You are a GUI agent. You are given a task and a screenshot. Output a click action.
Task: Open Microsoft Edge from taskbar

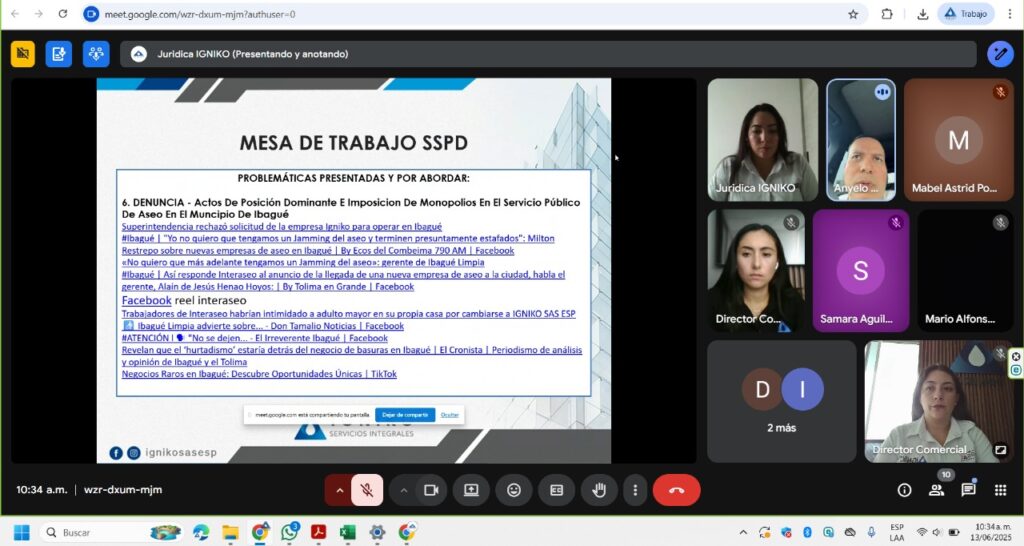coord(200,533)
